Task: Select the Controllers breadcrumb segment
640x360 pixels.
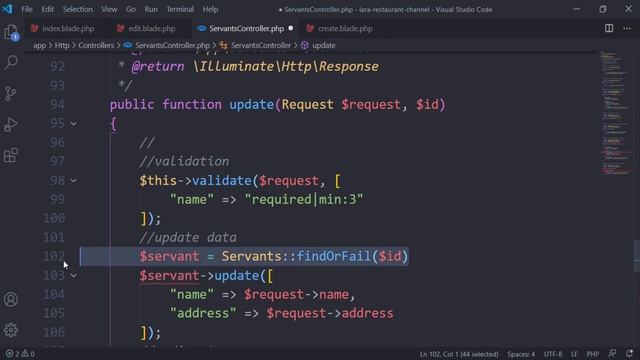Action: click(96, 45)
